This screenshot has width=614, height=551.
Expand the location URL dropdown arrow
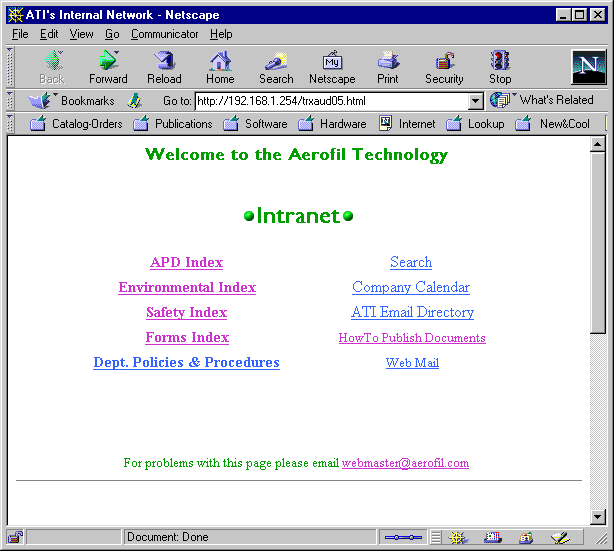(475, 101)
